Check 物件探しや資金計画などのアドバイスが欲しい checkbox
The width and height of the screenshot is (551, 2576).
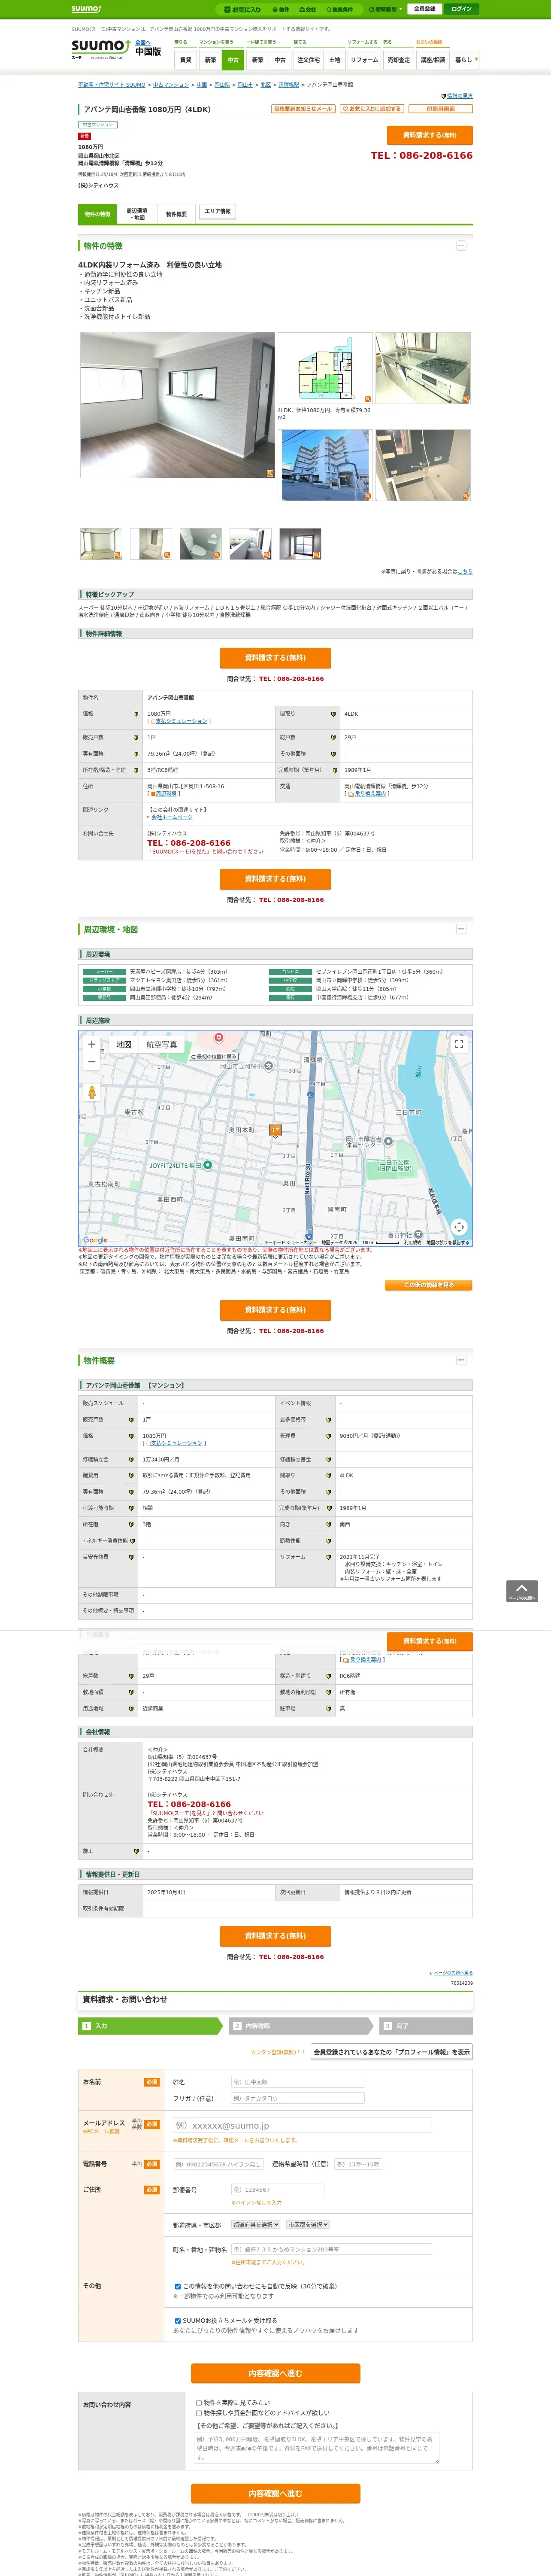(x=199, y=2413)
